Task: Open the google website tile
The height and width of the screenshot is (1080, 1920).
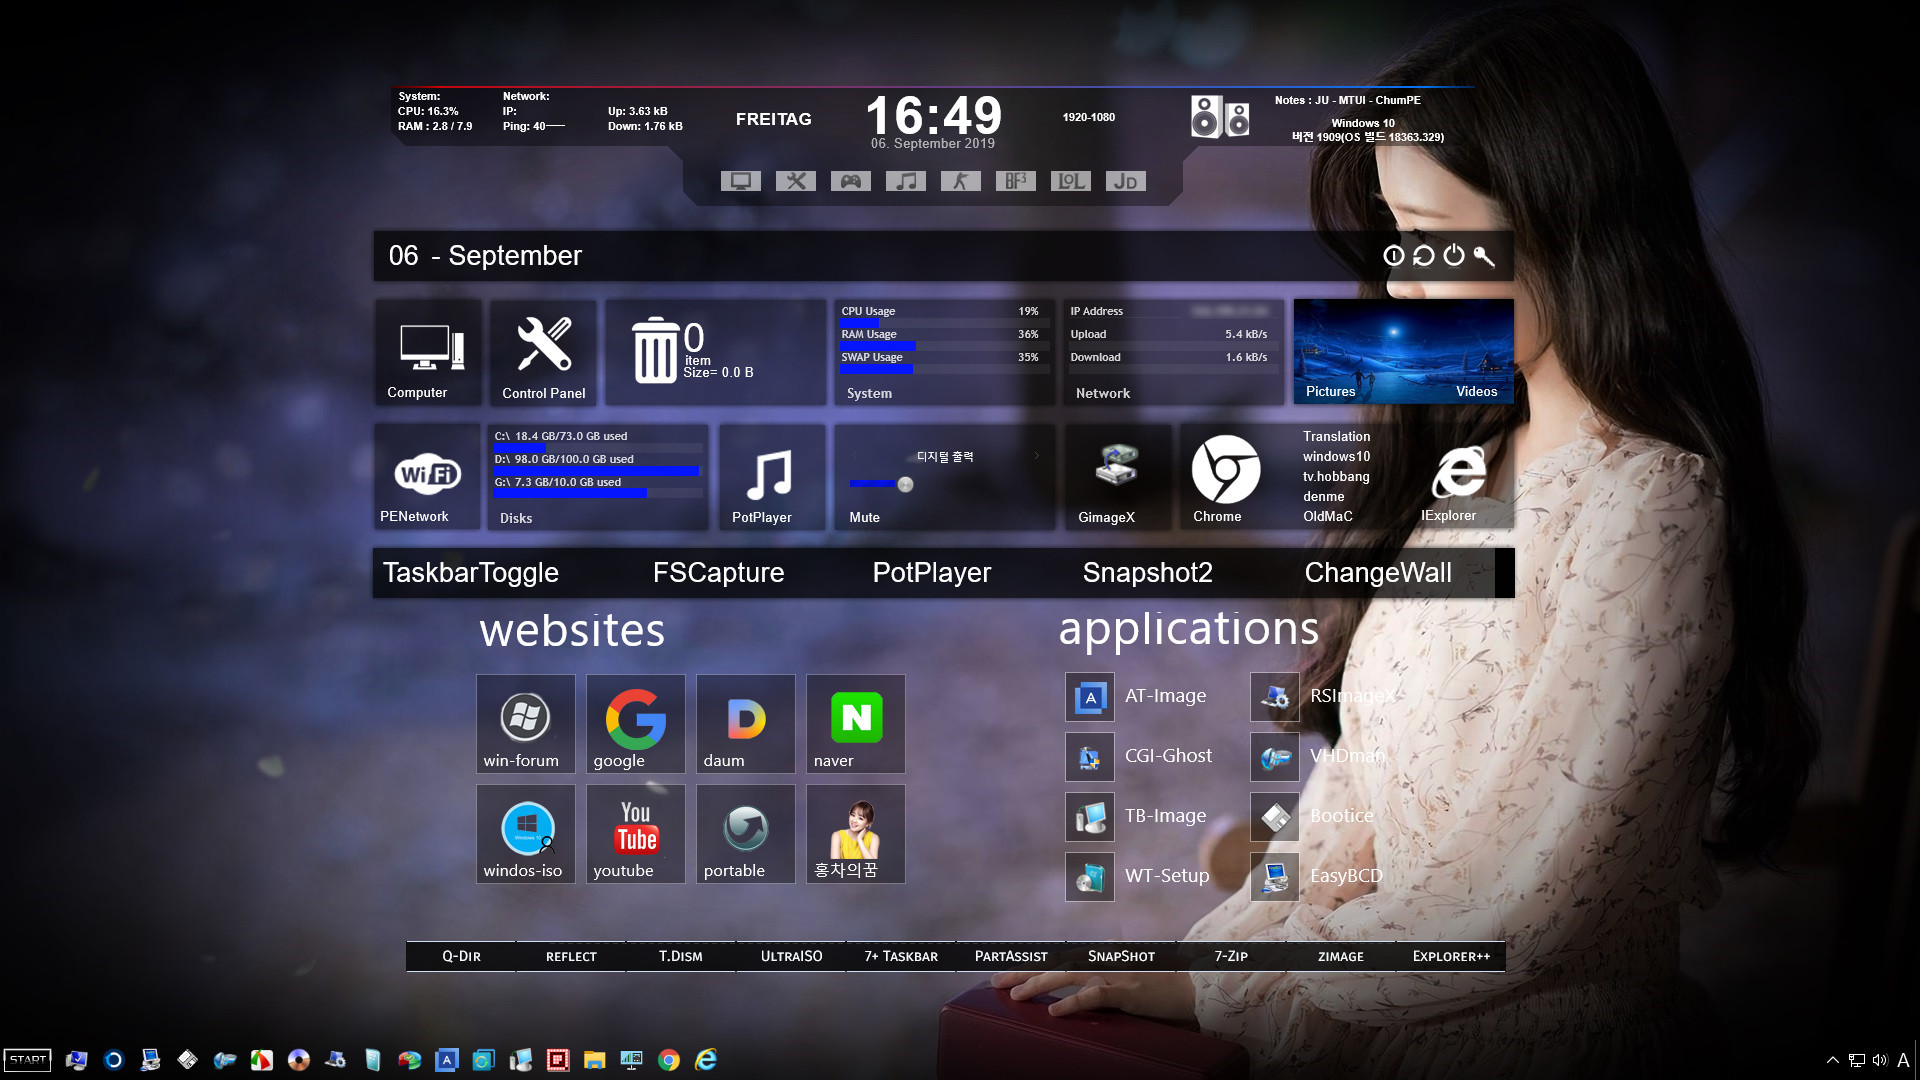Action: coord(636,723)
